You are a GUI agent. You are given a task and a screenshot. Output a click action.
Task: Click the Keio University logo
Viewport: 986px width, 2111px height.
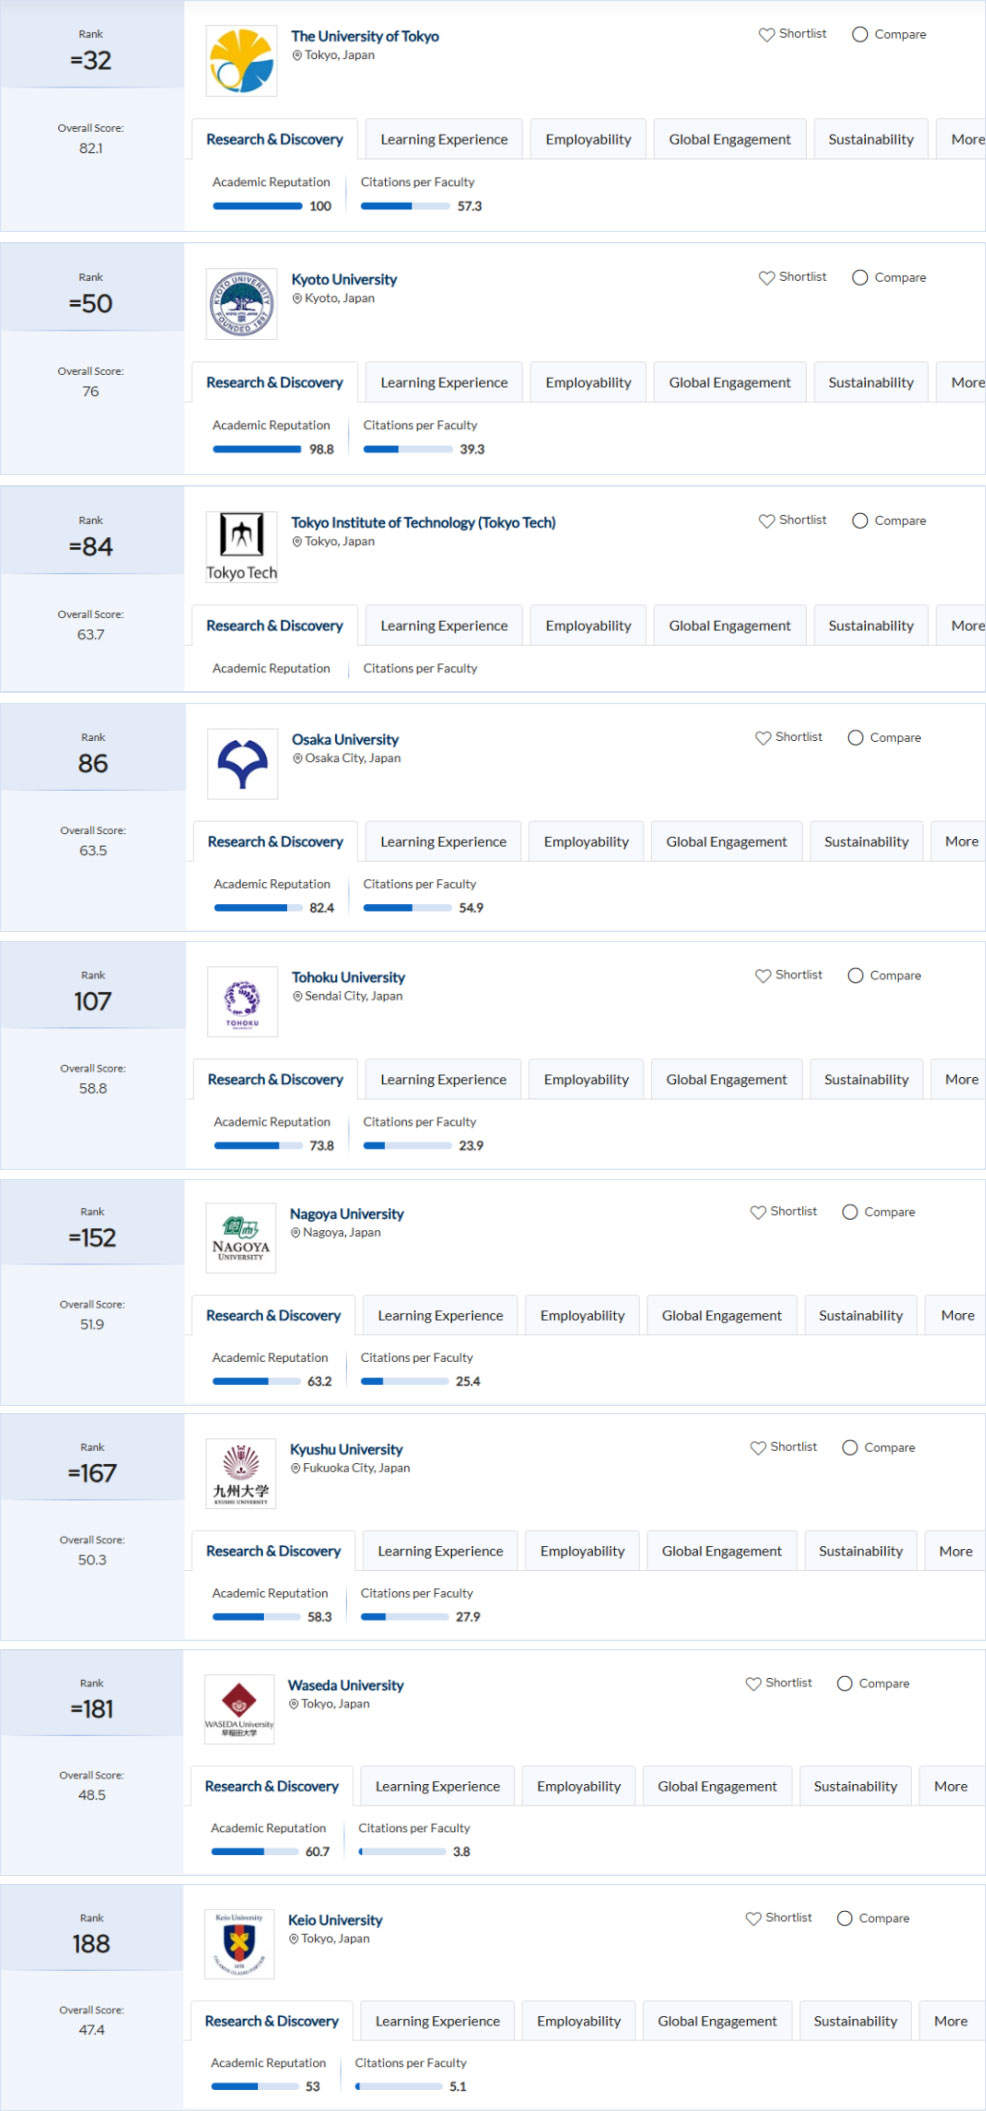pyautogui.click(x=239, y=1944)
